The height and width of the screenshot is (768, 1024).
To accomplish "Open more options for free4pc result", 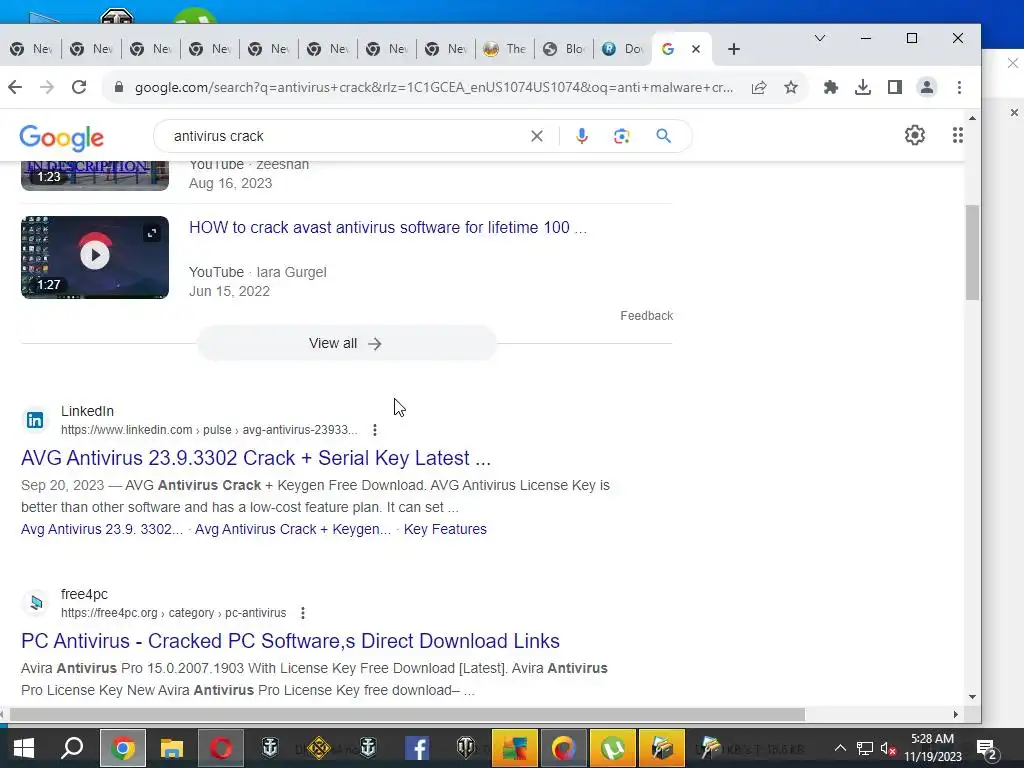I will click(x=302, y=613).
